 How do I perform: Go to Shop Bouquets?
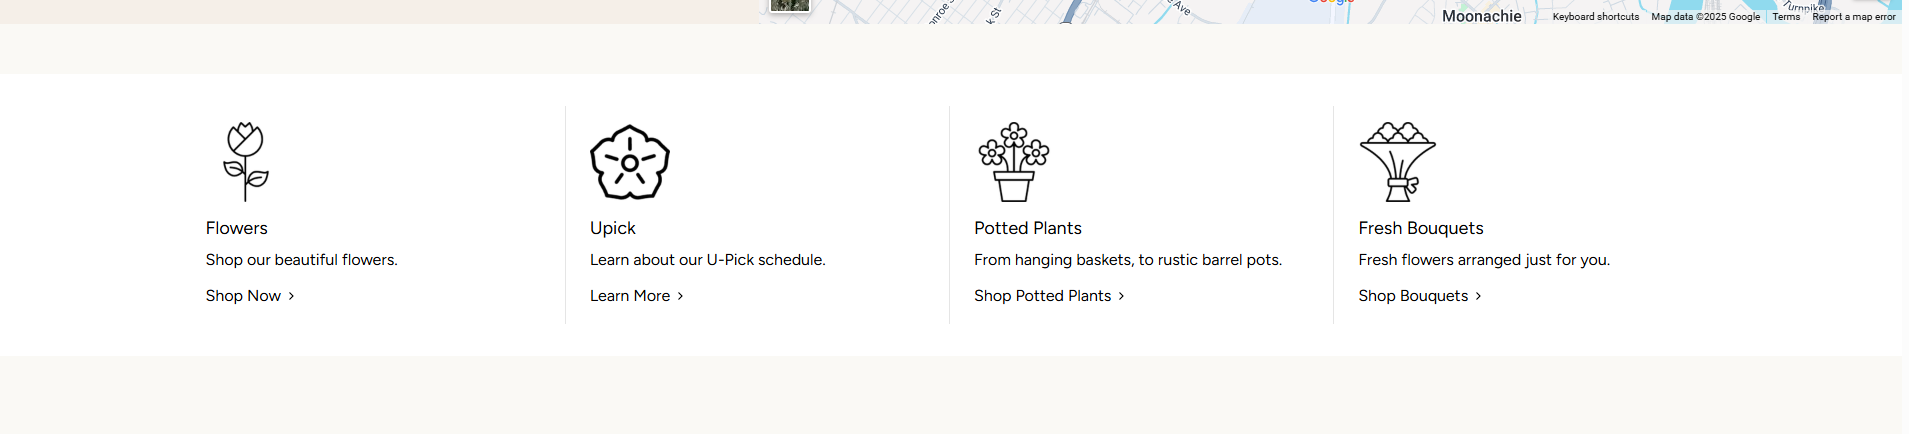tap(1413, 296)
